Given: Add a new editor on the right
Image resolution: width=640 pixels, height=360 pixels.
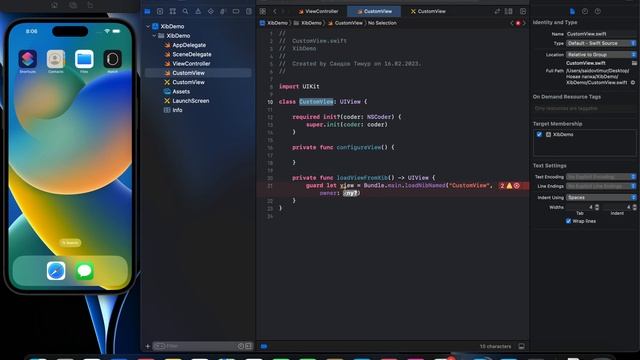Looking at the screenshot, I should pos(523,11).
